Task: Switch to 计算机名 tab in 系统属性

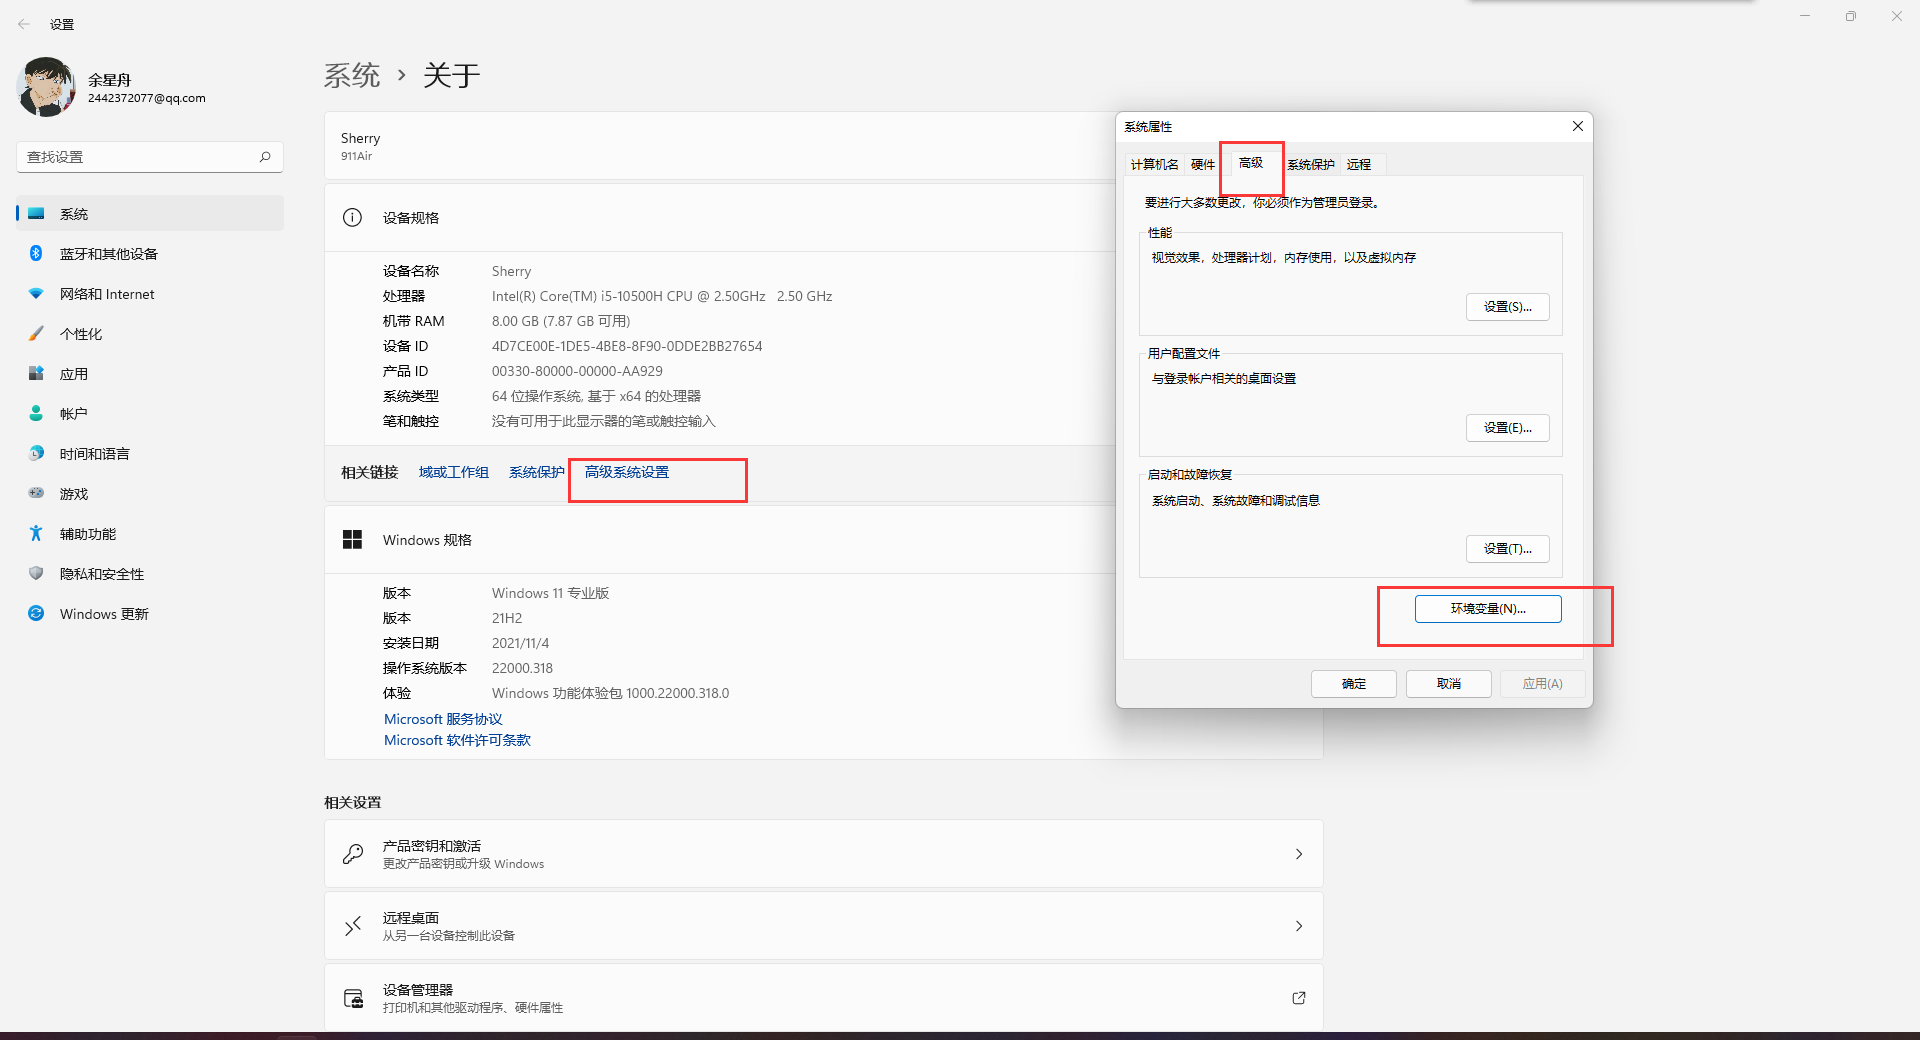Action: tap(1154, 165)
